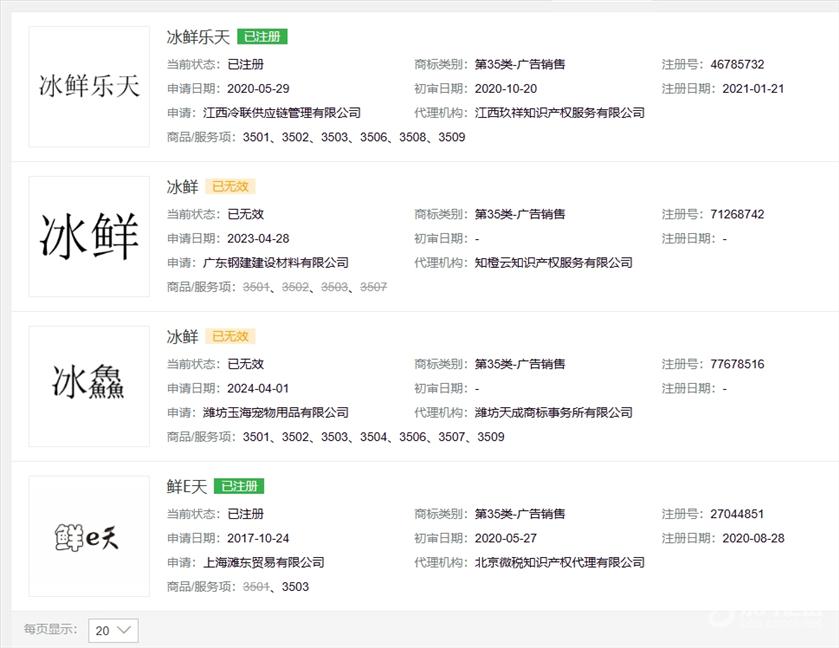Open applicant 江西冷联供应链管理有限公司
839x648 pixels.
coord(294,113)
